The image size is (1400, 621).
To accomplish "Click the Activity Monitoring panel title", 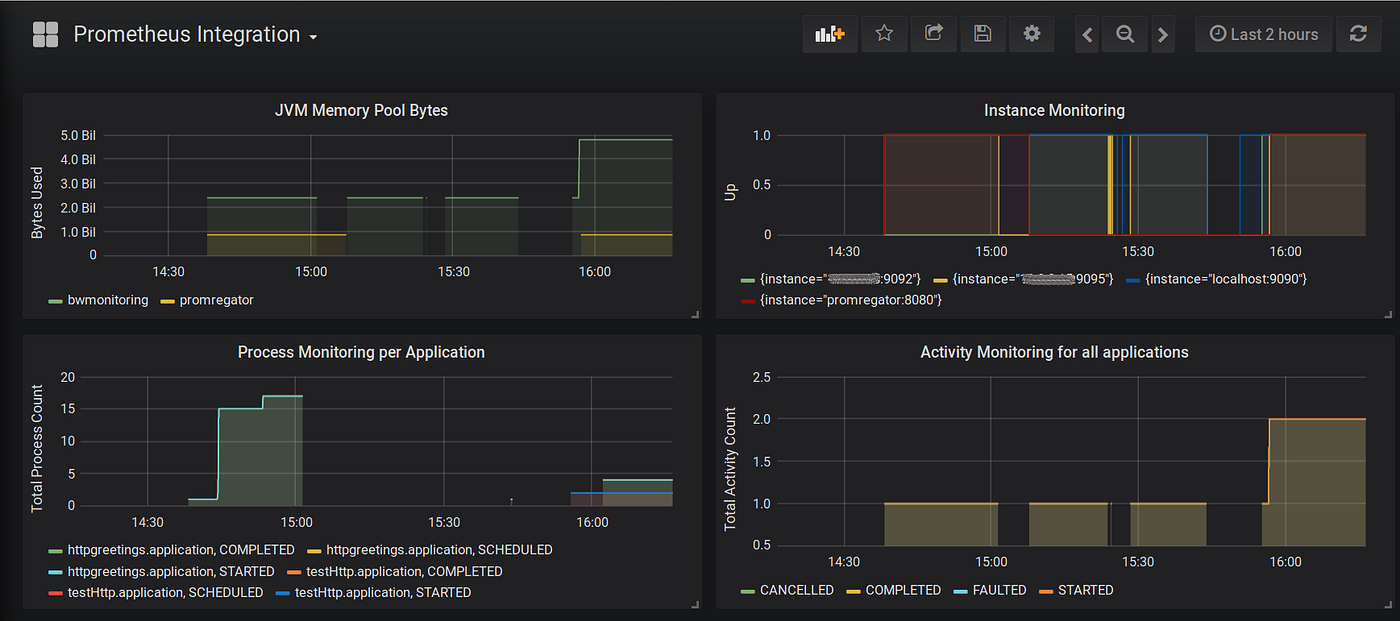I will point(1054,352).
